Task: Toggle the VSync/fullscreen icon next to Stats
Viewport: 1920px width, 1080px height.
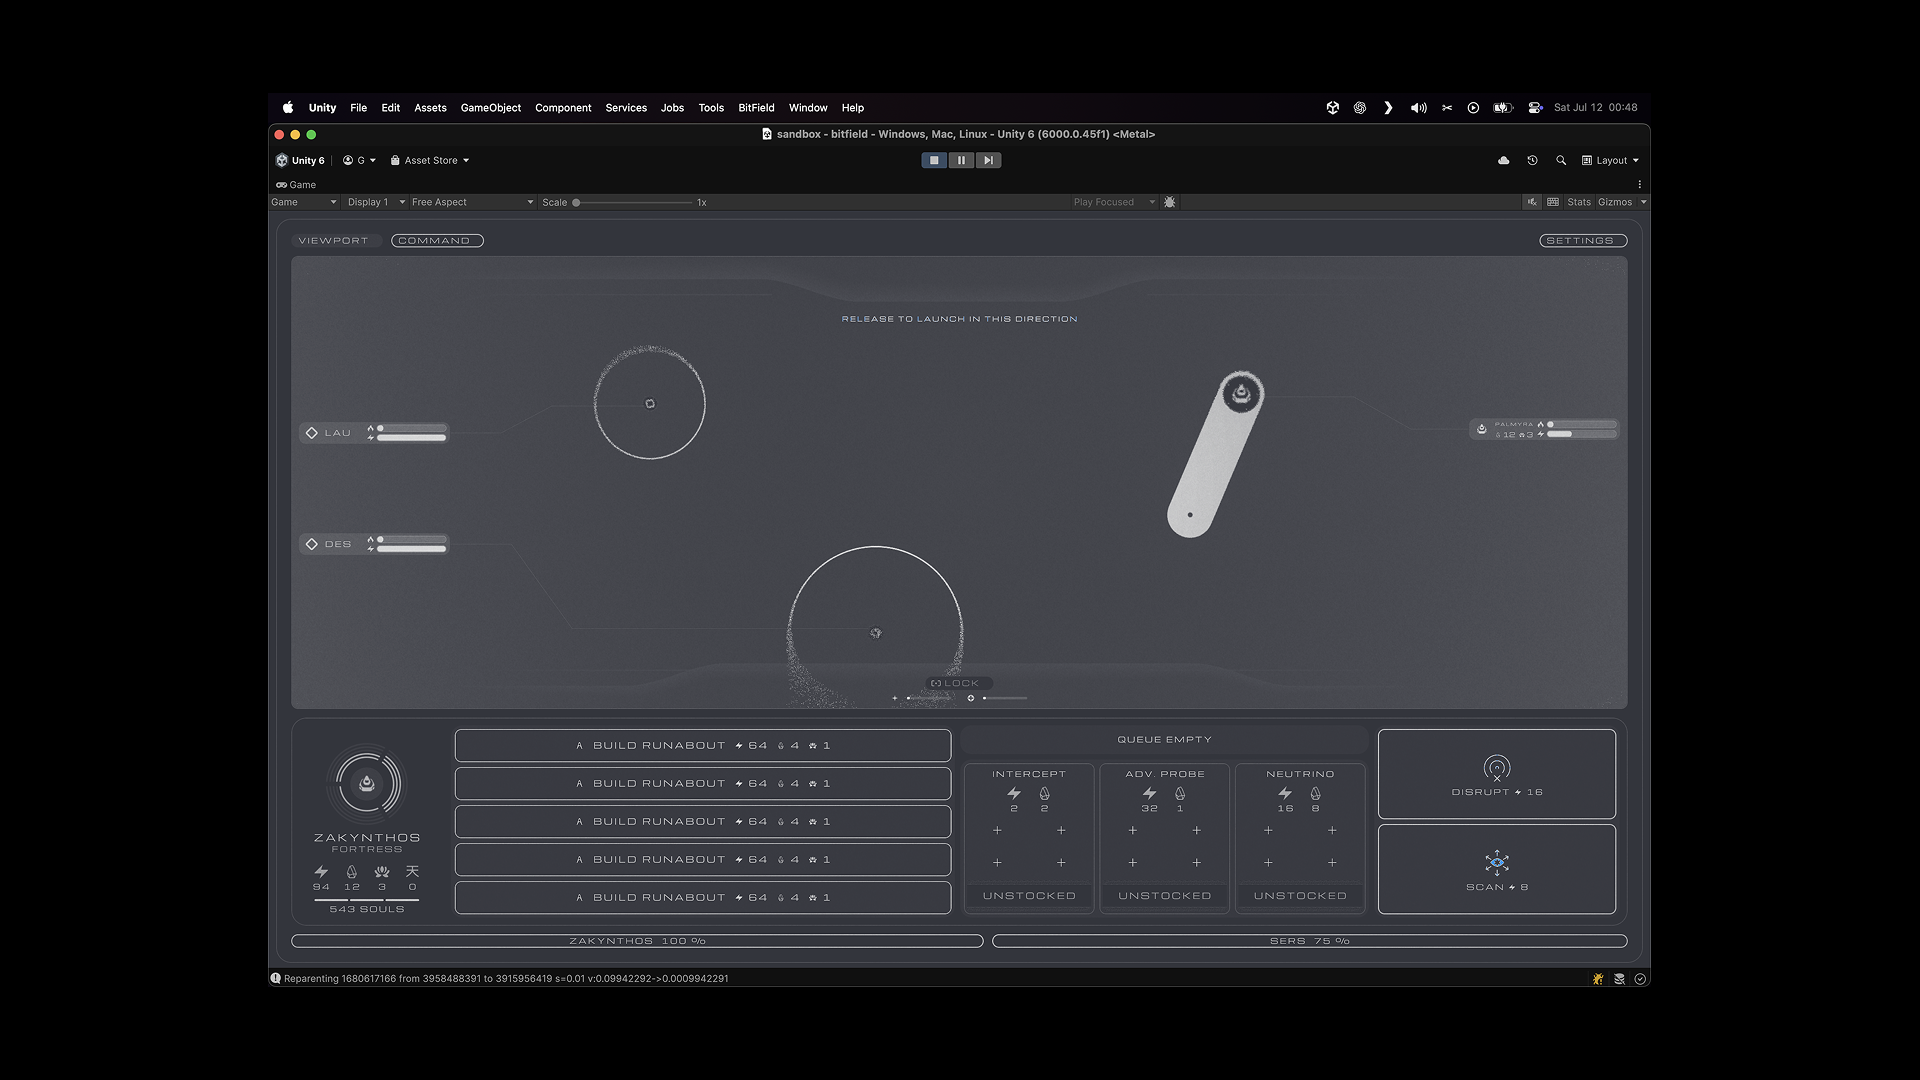Action: [1553, 202]
